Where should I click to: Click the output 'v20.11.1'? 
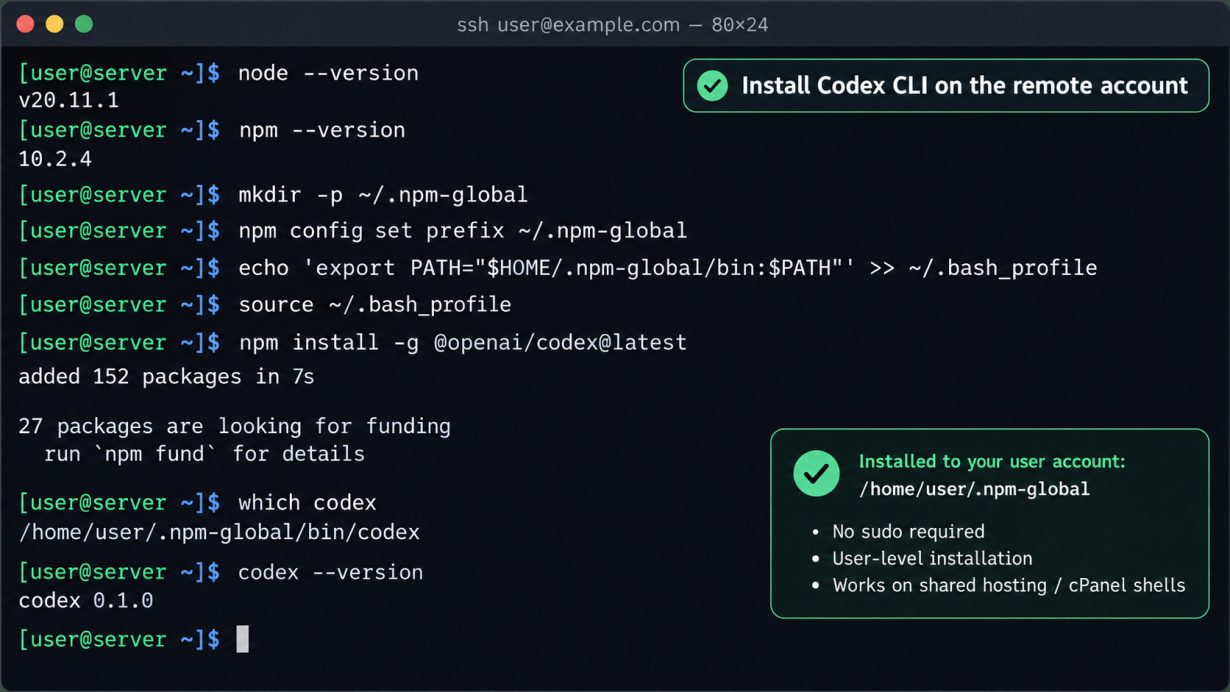[x=69, y=101]
